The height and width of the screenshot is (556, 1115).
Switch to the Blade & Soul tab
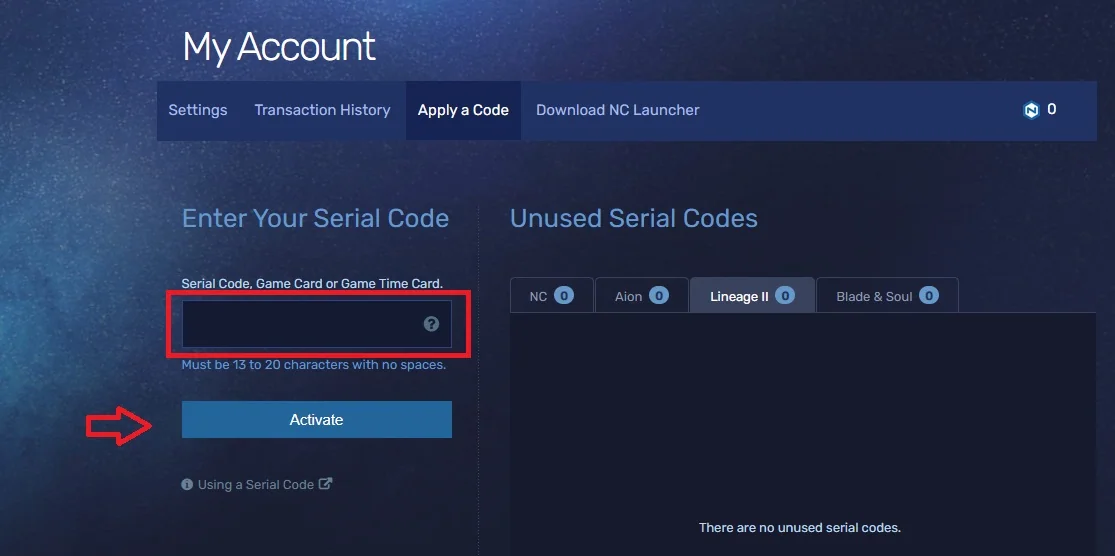point(887,295)
